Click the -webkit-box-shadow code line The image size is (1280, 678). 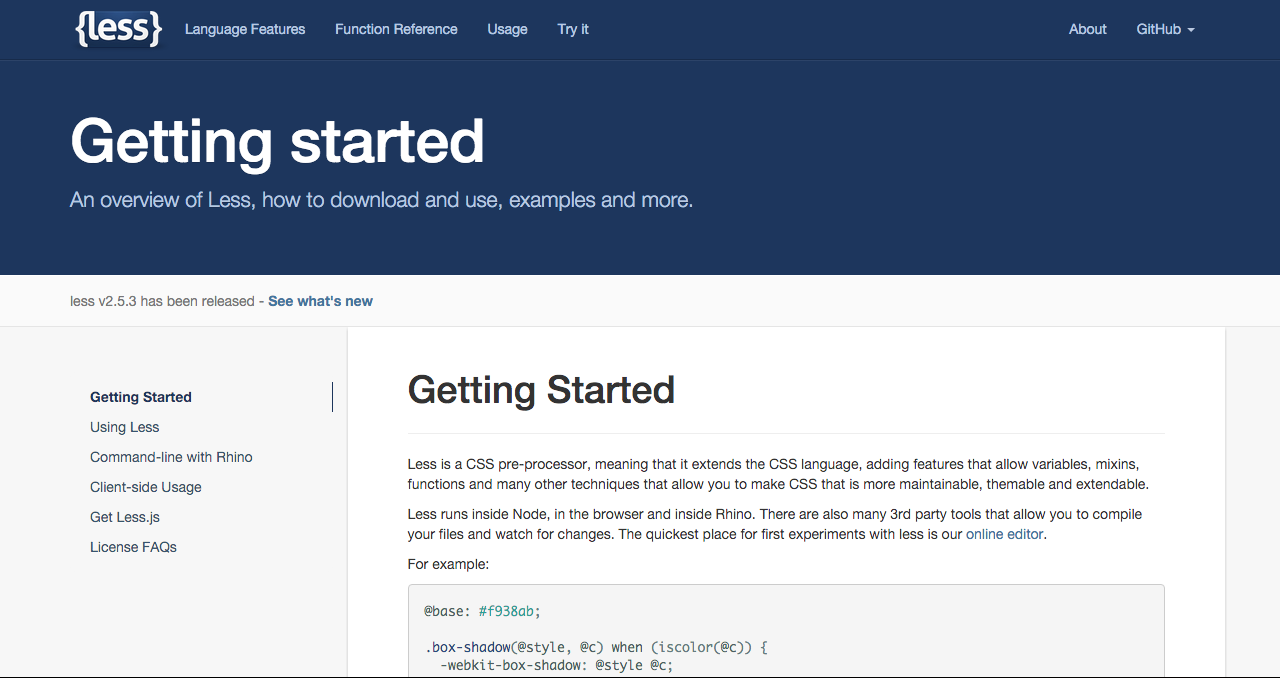[555, 664]
